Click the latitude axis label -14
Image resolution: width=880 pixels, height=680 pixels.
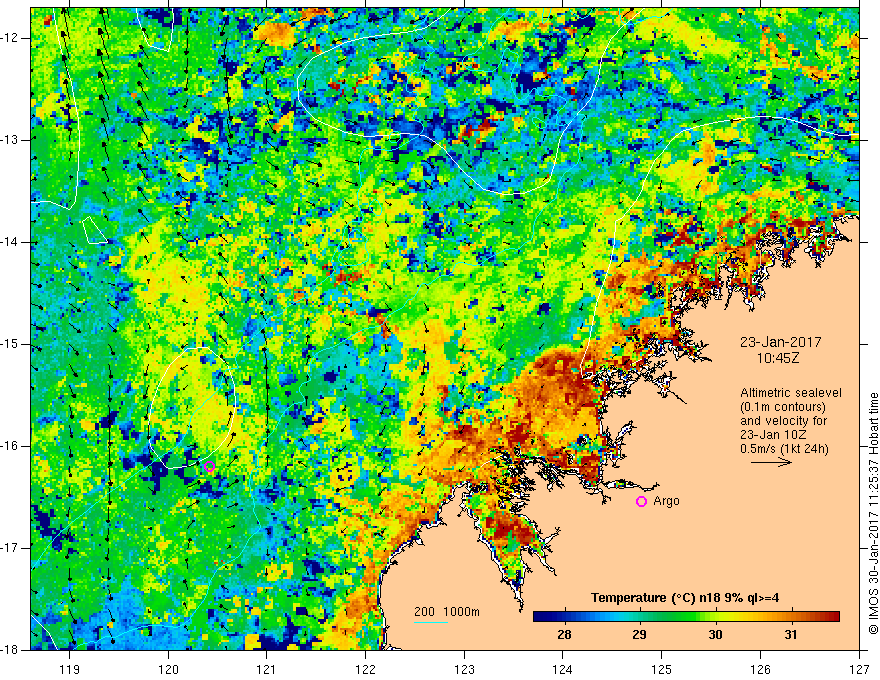tap(10, 242)
